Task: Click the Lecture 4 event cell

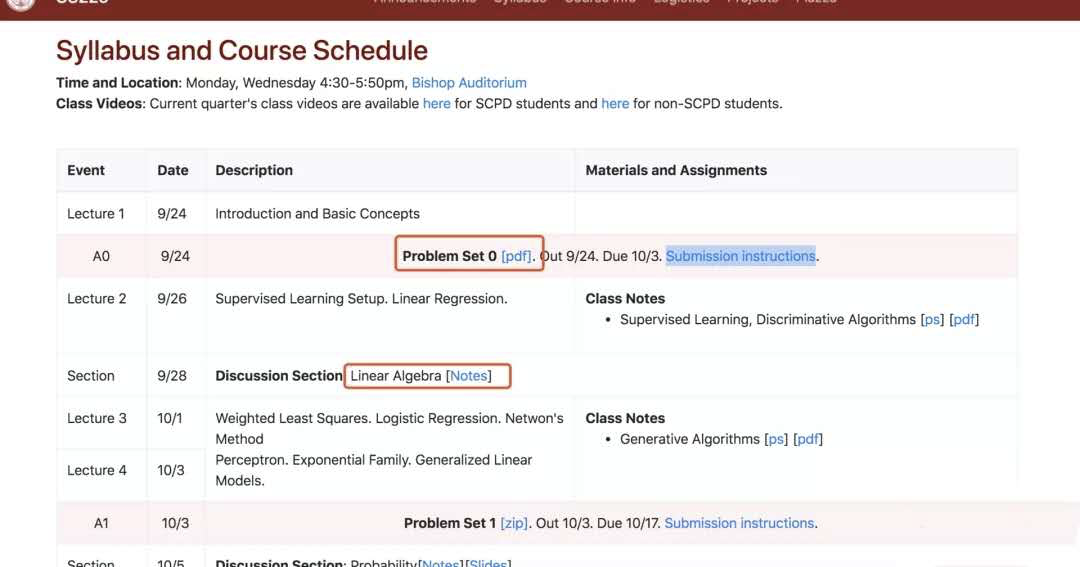Action: coord(96,470)
